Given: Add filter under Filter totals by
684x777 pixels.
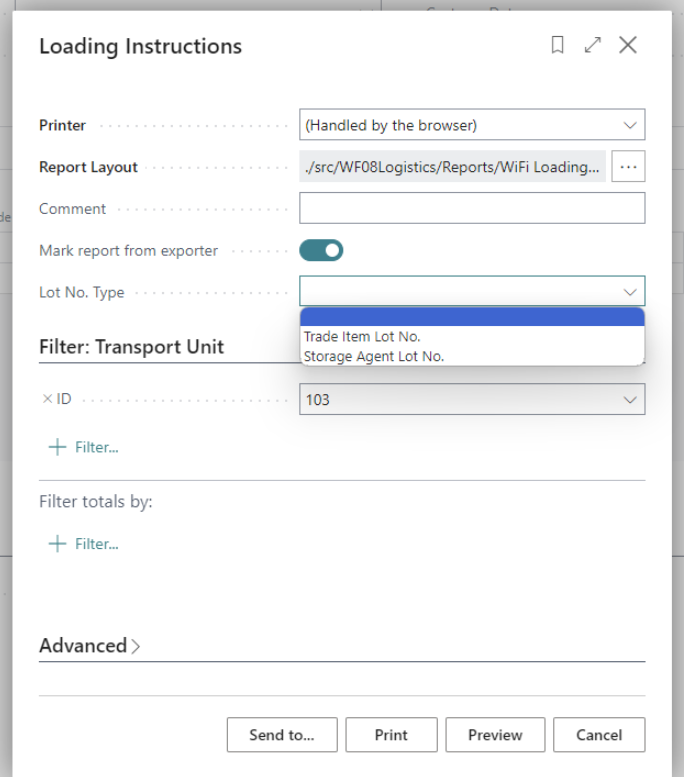Looking at the screenshot, I should click(85, 544).
